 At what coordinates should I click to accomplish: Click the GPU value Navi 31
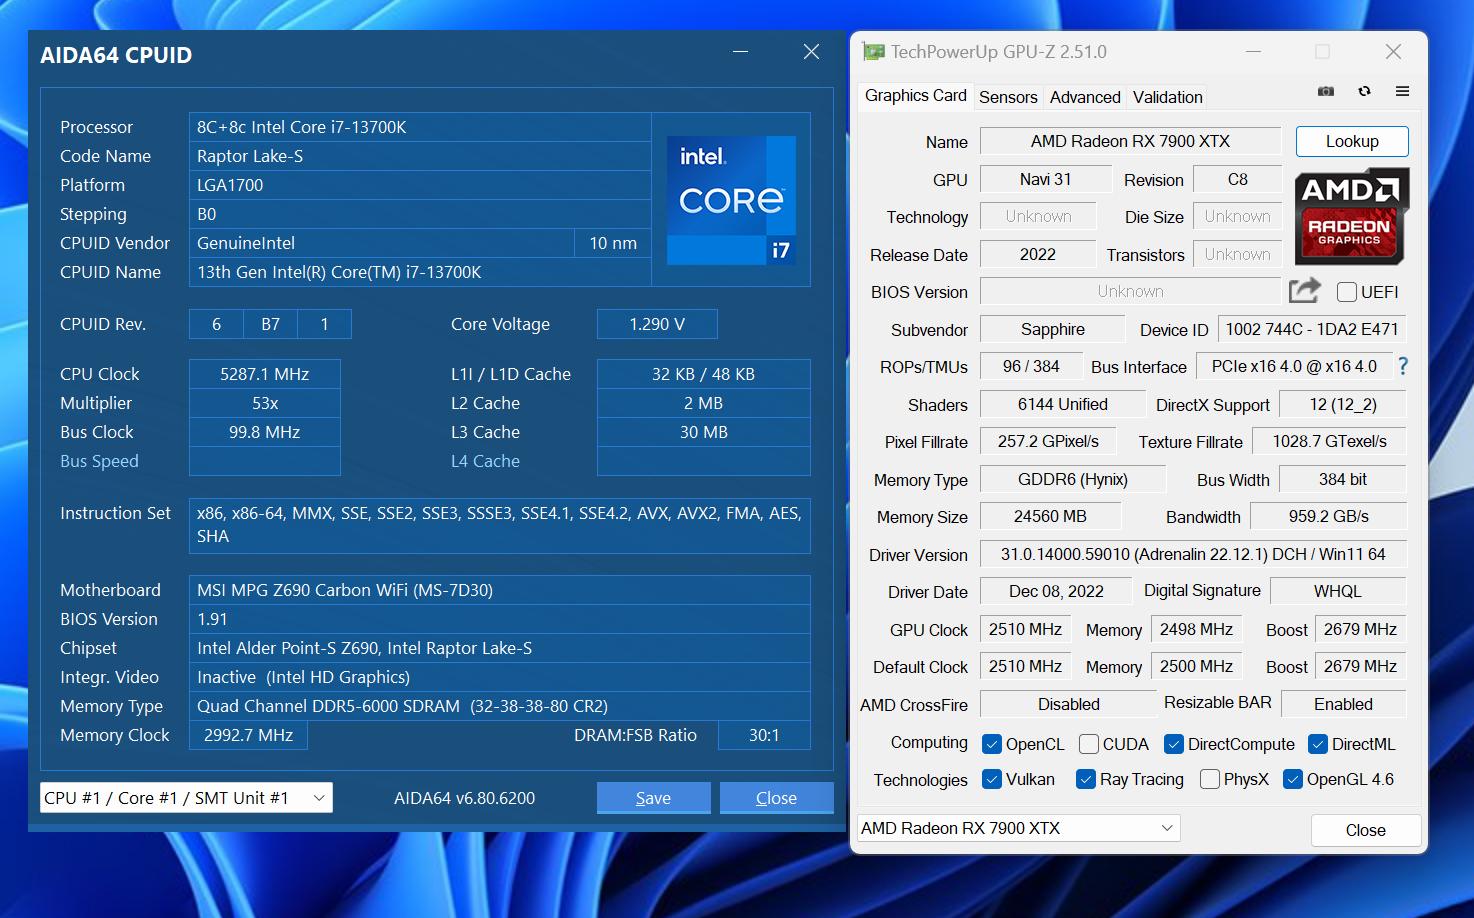click(1045, 179)
